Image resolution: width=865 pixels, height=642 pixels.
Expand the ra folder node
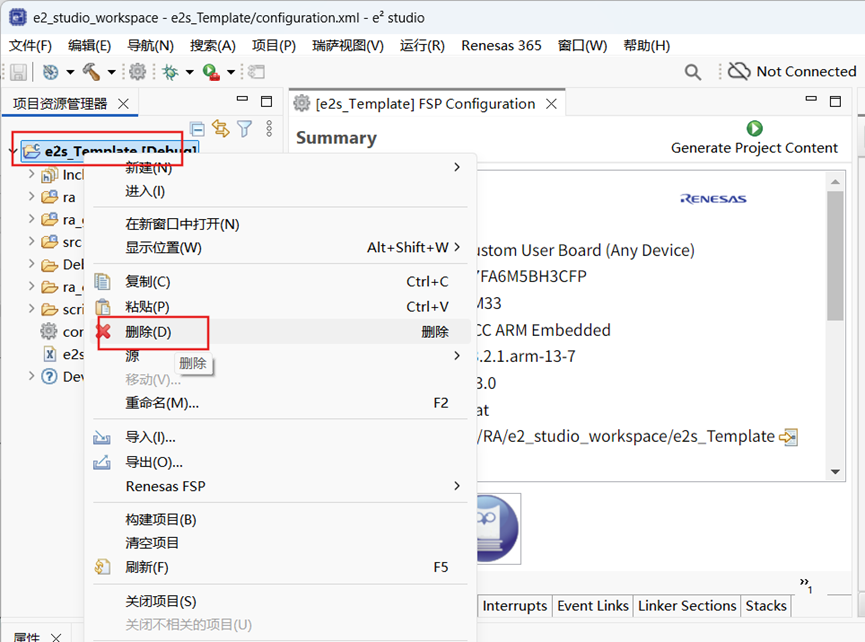(31, 196)
